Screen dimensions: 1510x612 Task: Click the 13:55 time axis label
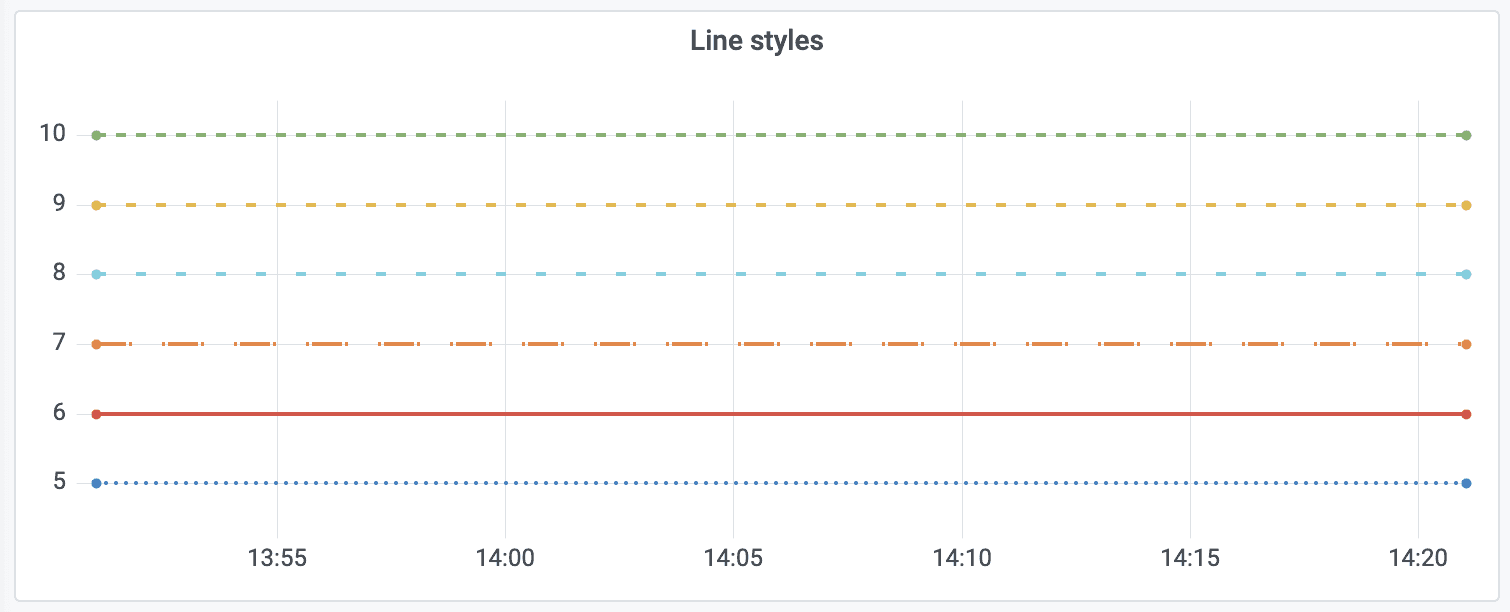coord(277,558)
